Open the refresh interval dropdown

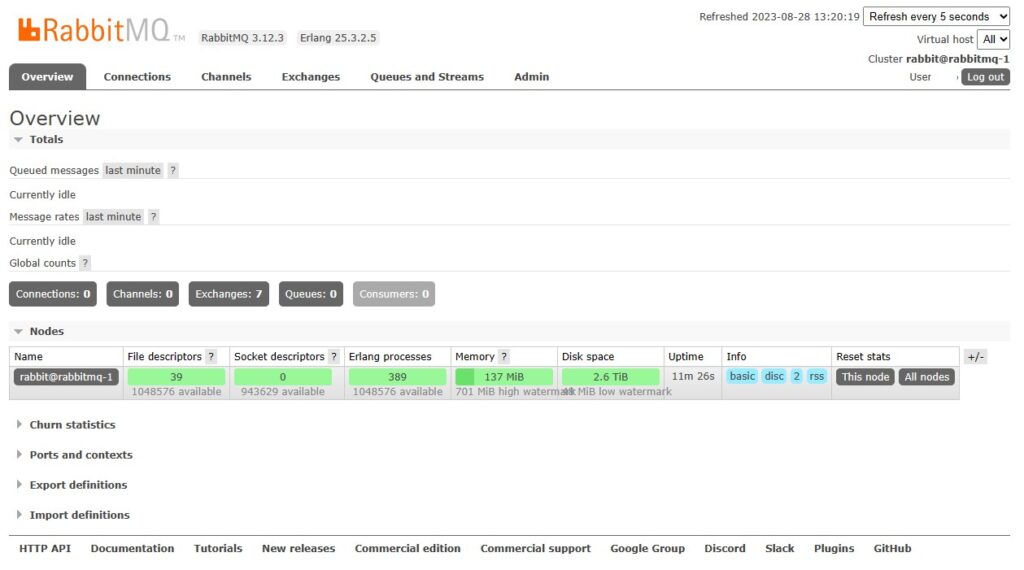coord(936,16)
